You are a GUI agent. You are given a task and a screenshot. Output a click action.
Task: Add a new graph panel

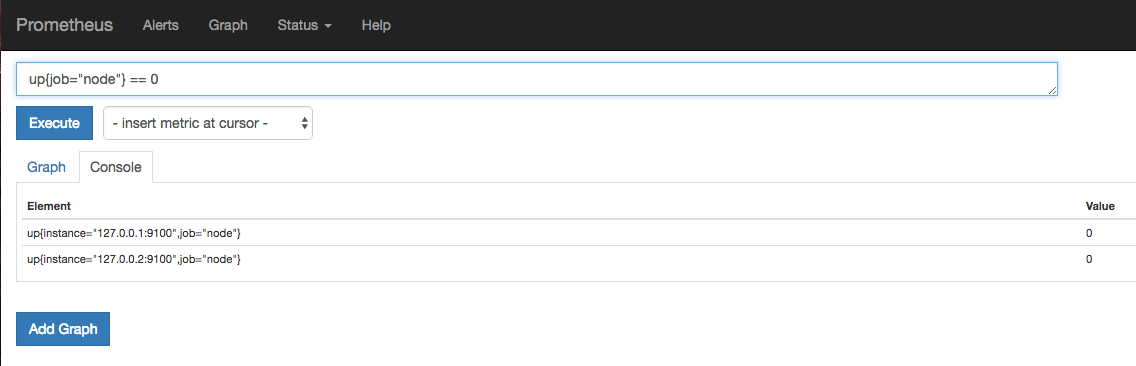pyautogui.click(x=63, y=329)
